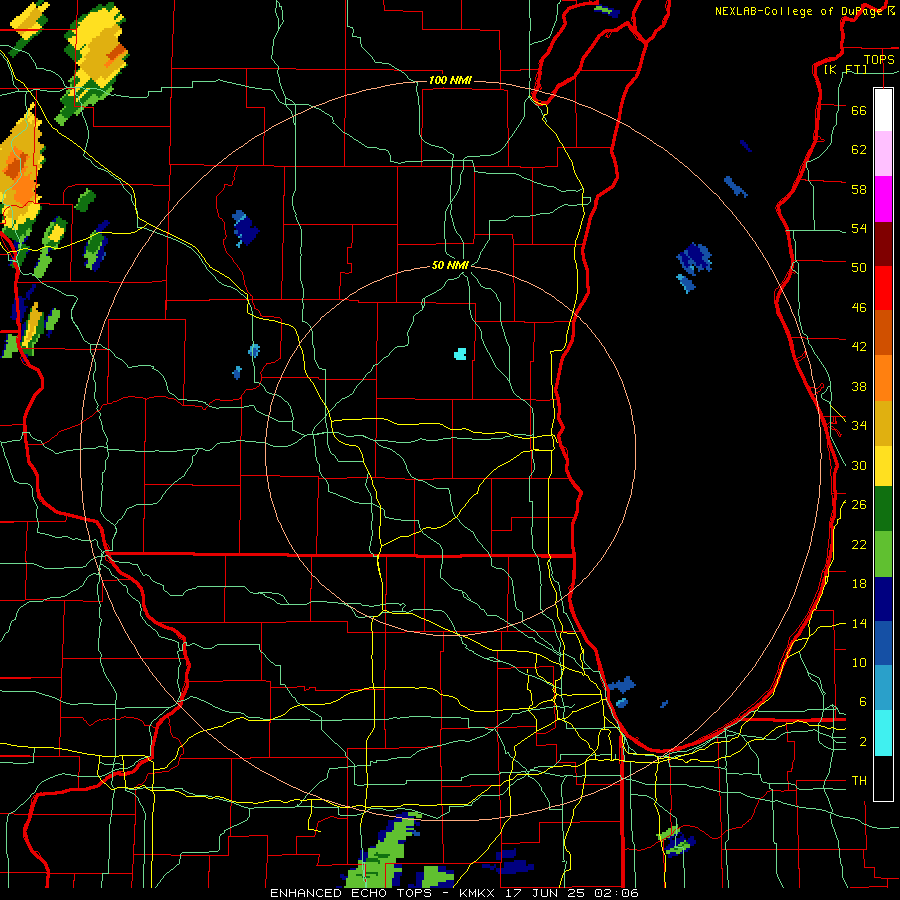Click the '6' legend value
This screenshot has width=900, height=900.
coord(863,702)
